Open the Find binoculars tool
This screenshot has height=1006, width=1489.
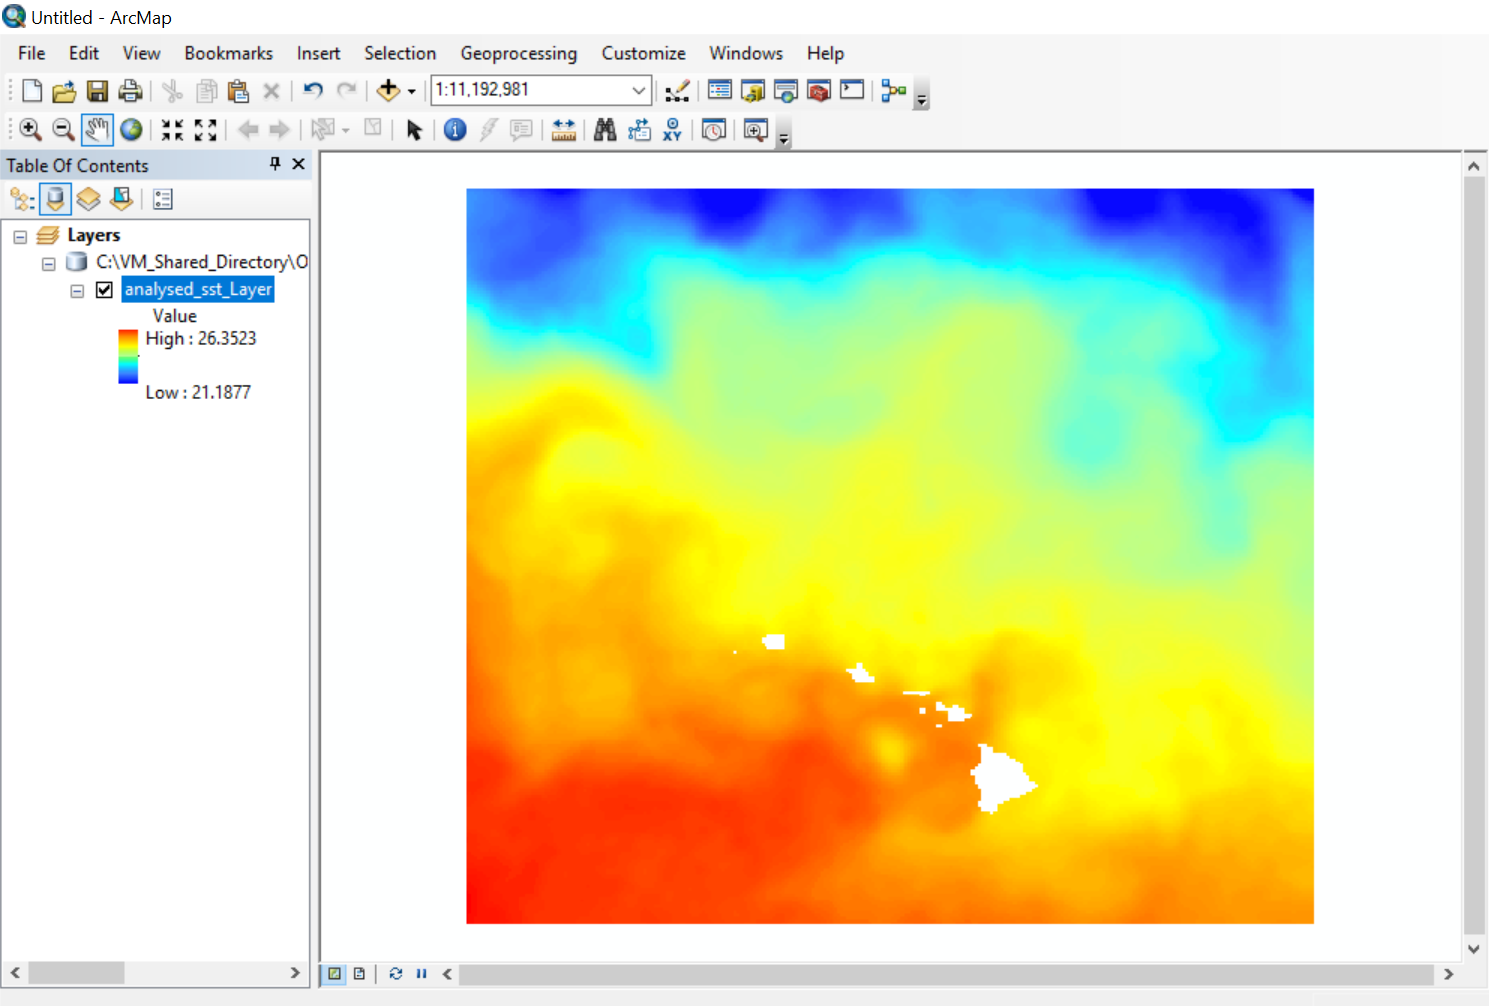pos(605,130)
